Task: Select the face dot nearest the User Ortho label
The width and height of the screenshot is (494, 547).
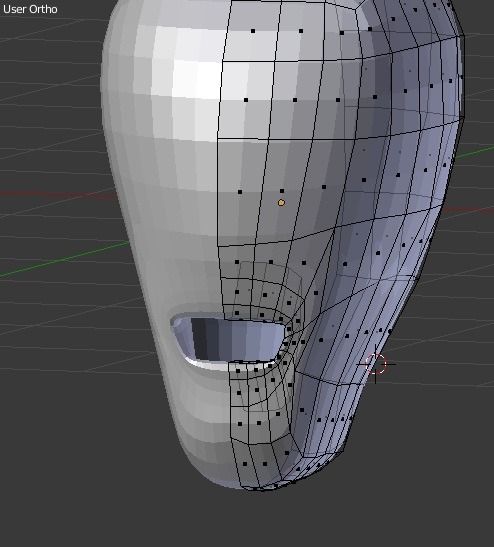Action: (253, 31)
